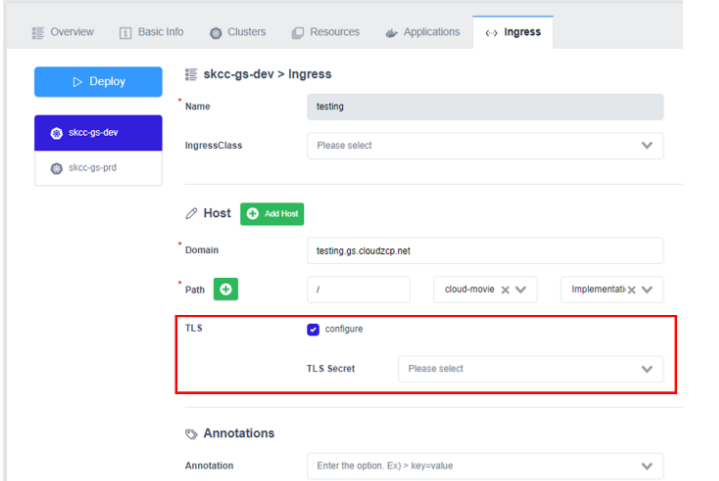This screenshot has height=481, width=719.
Task: Click the Annotations section heading
Action: pyautogui.click(x=239, y=433)
